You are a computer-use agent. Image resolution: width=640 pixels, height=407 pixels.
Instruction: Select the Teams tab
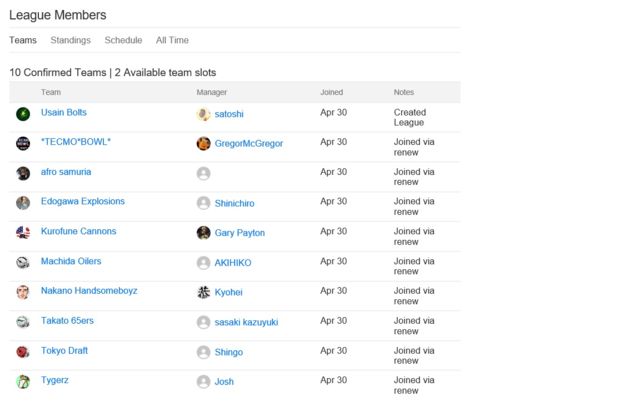pos(23,40)
